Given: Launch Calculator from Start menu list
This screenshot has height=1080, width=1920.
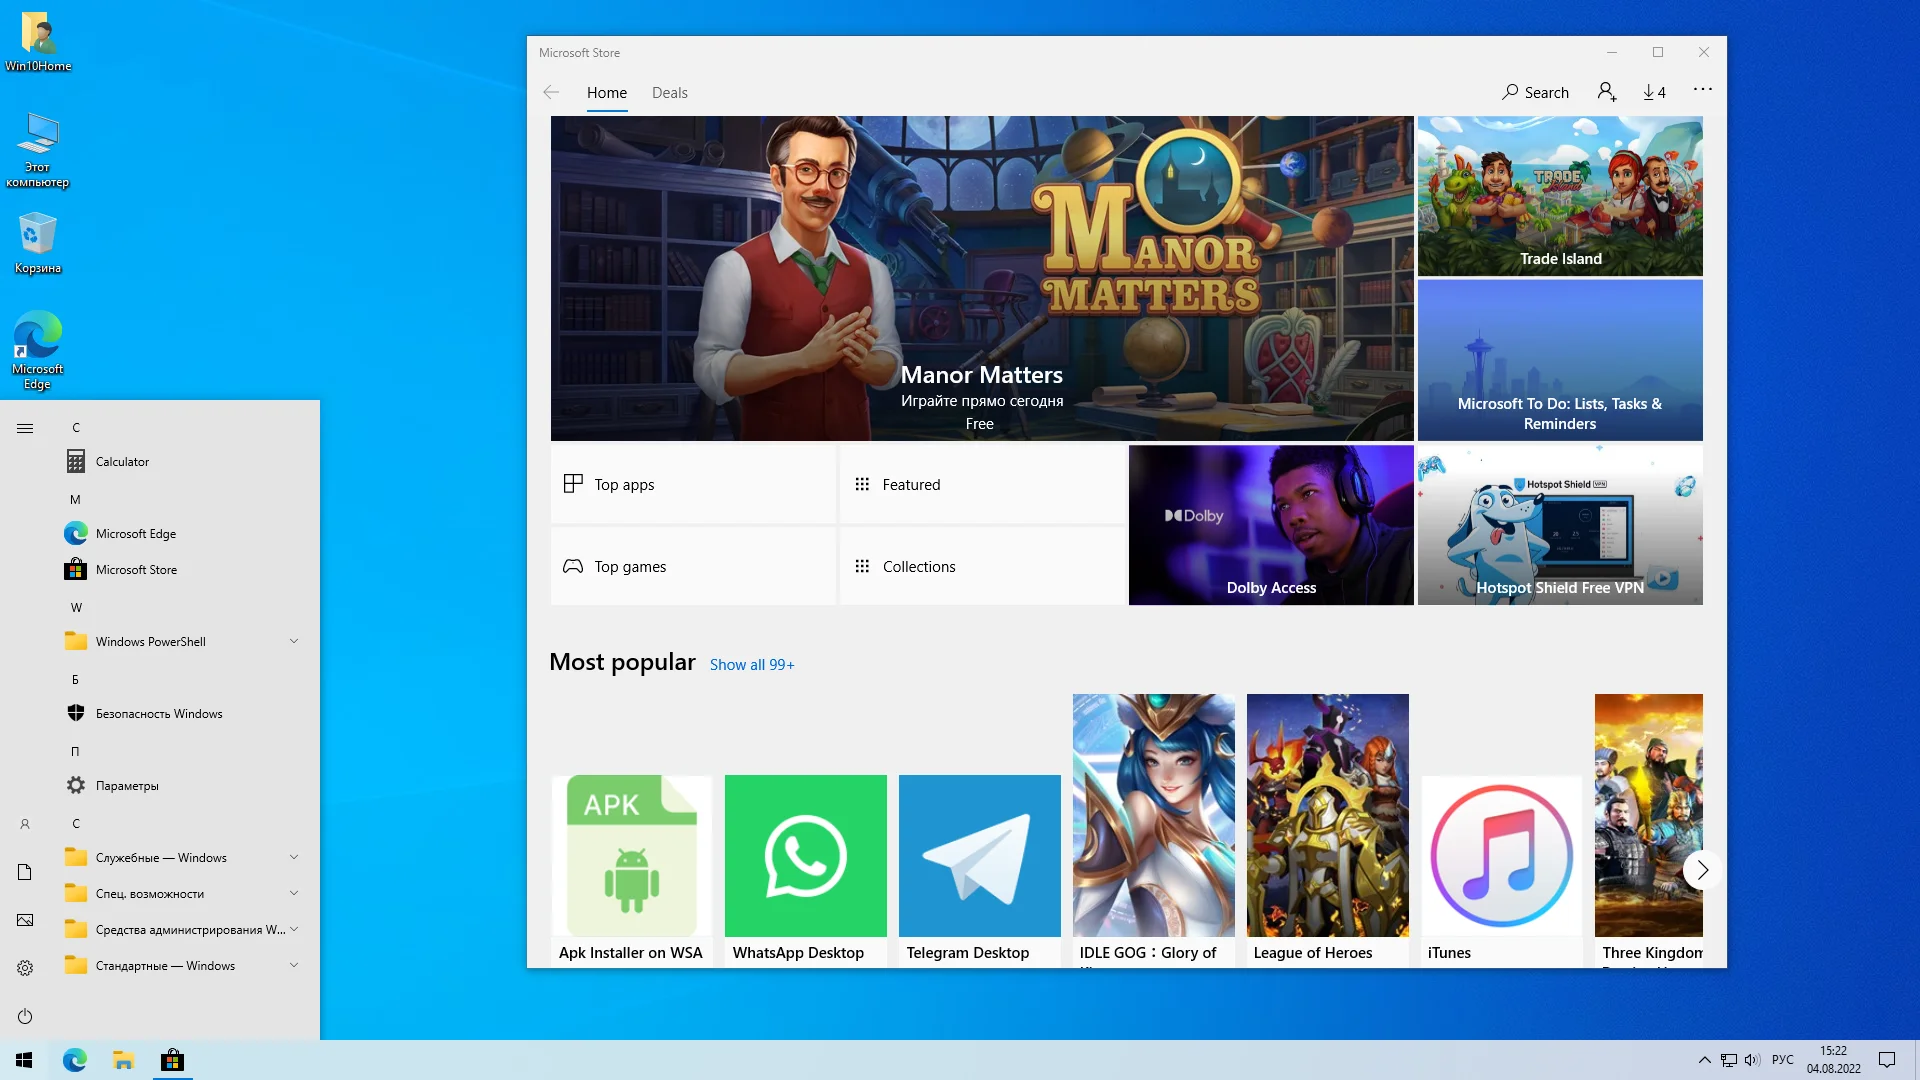Looking at the screenshot, I should tap(122, 462).
